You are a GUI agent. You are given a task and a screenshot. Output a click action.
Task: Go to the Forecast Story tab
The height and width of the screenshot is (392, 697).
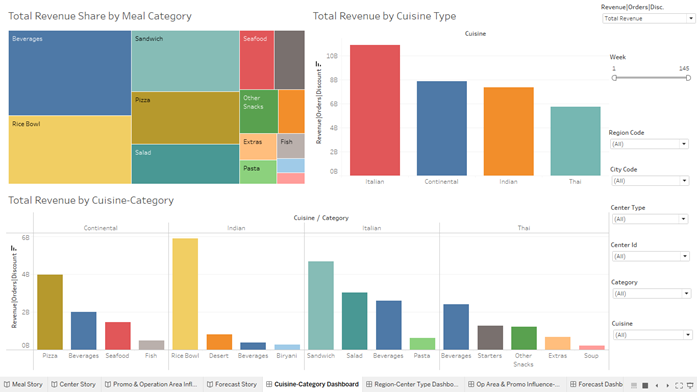232,384
